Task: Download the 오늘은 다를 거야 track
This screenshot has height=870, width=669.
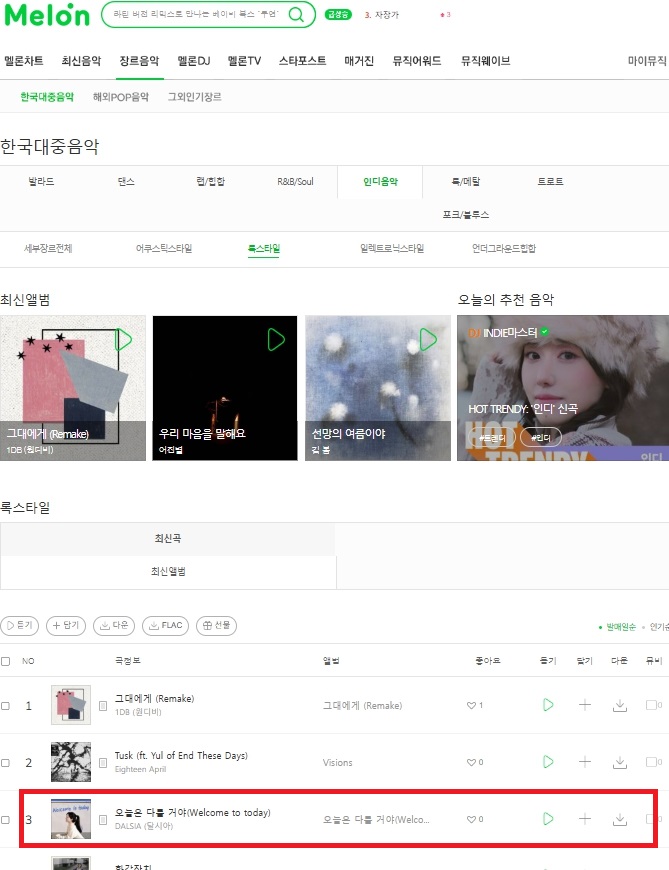Action: (620, 819)
